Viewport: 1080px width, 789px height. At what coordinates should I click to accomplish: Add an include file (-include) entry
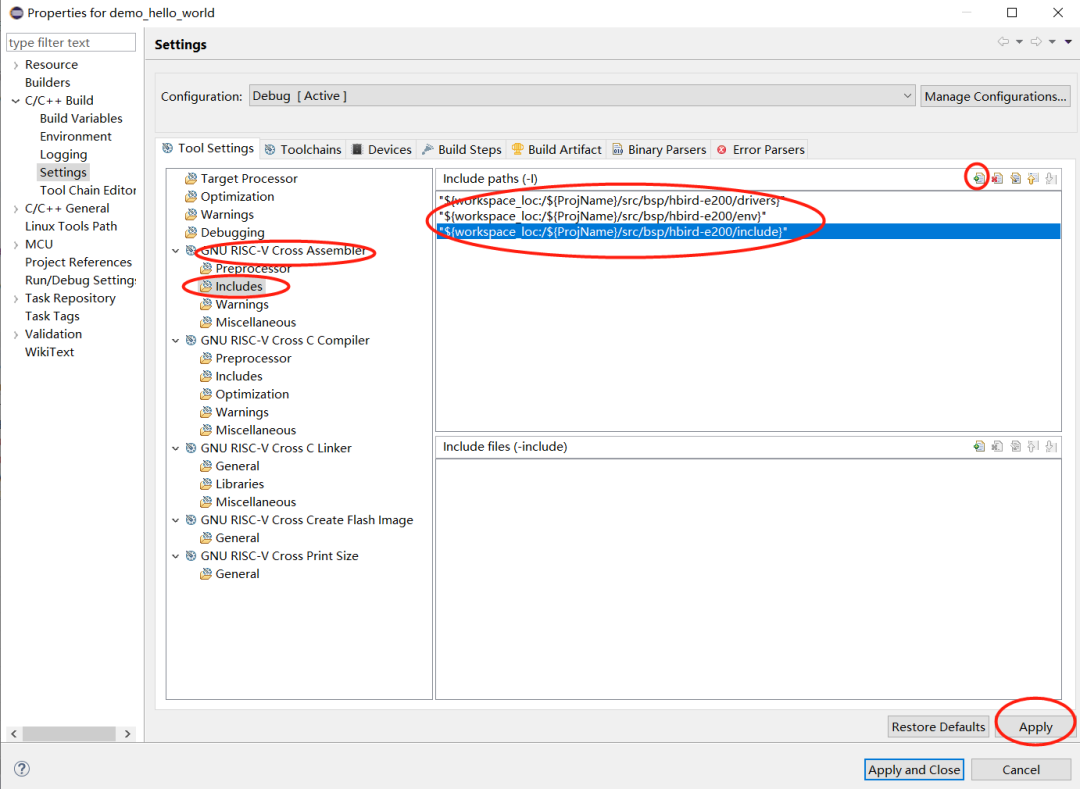[x=979, y=446]
